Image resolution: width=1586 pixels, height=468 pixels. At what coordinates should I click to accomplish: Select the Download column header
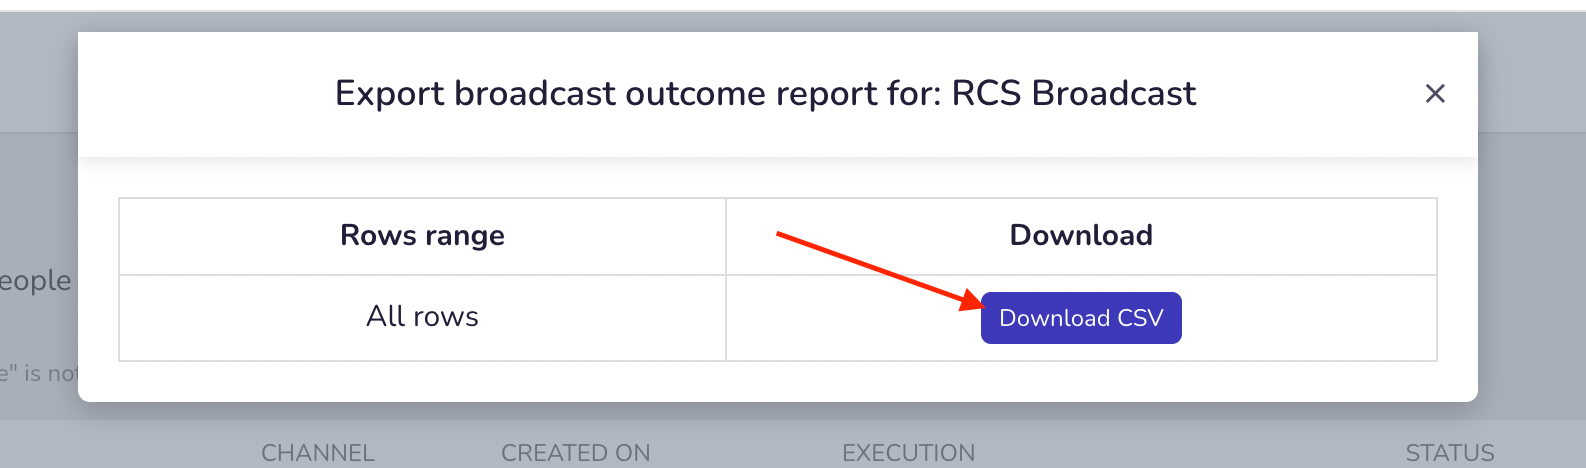coord(1081,236)
